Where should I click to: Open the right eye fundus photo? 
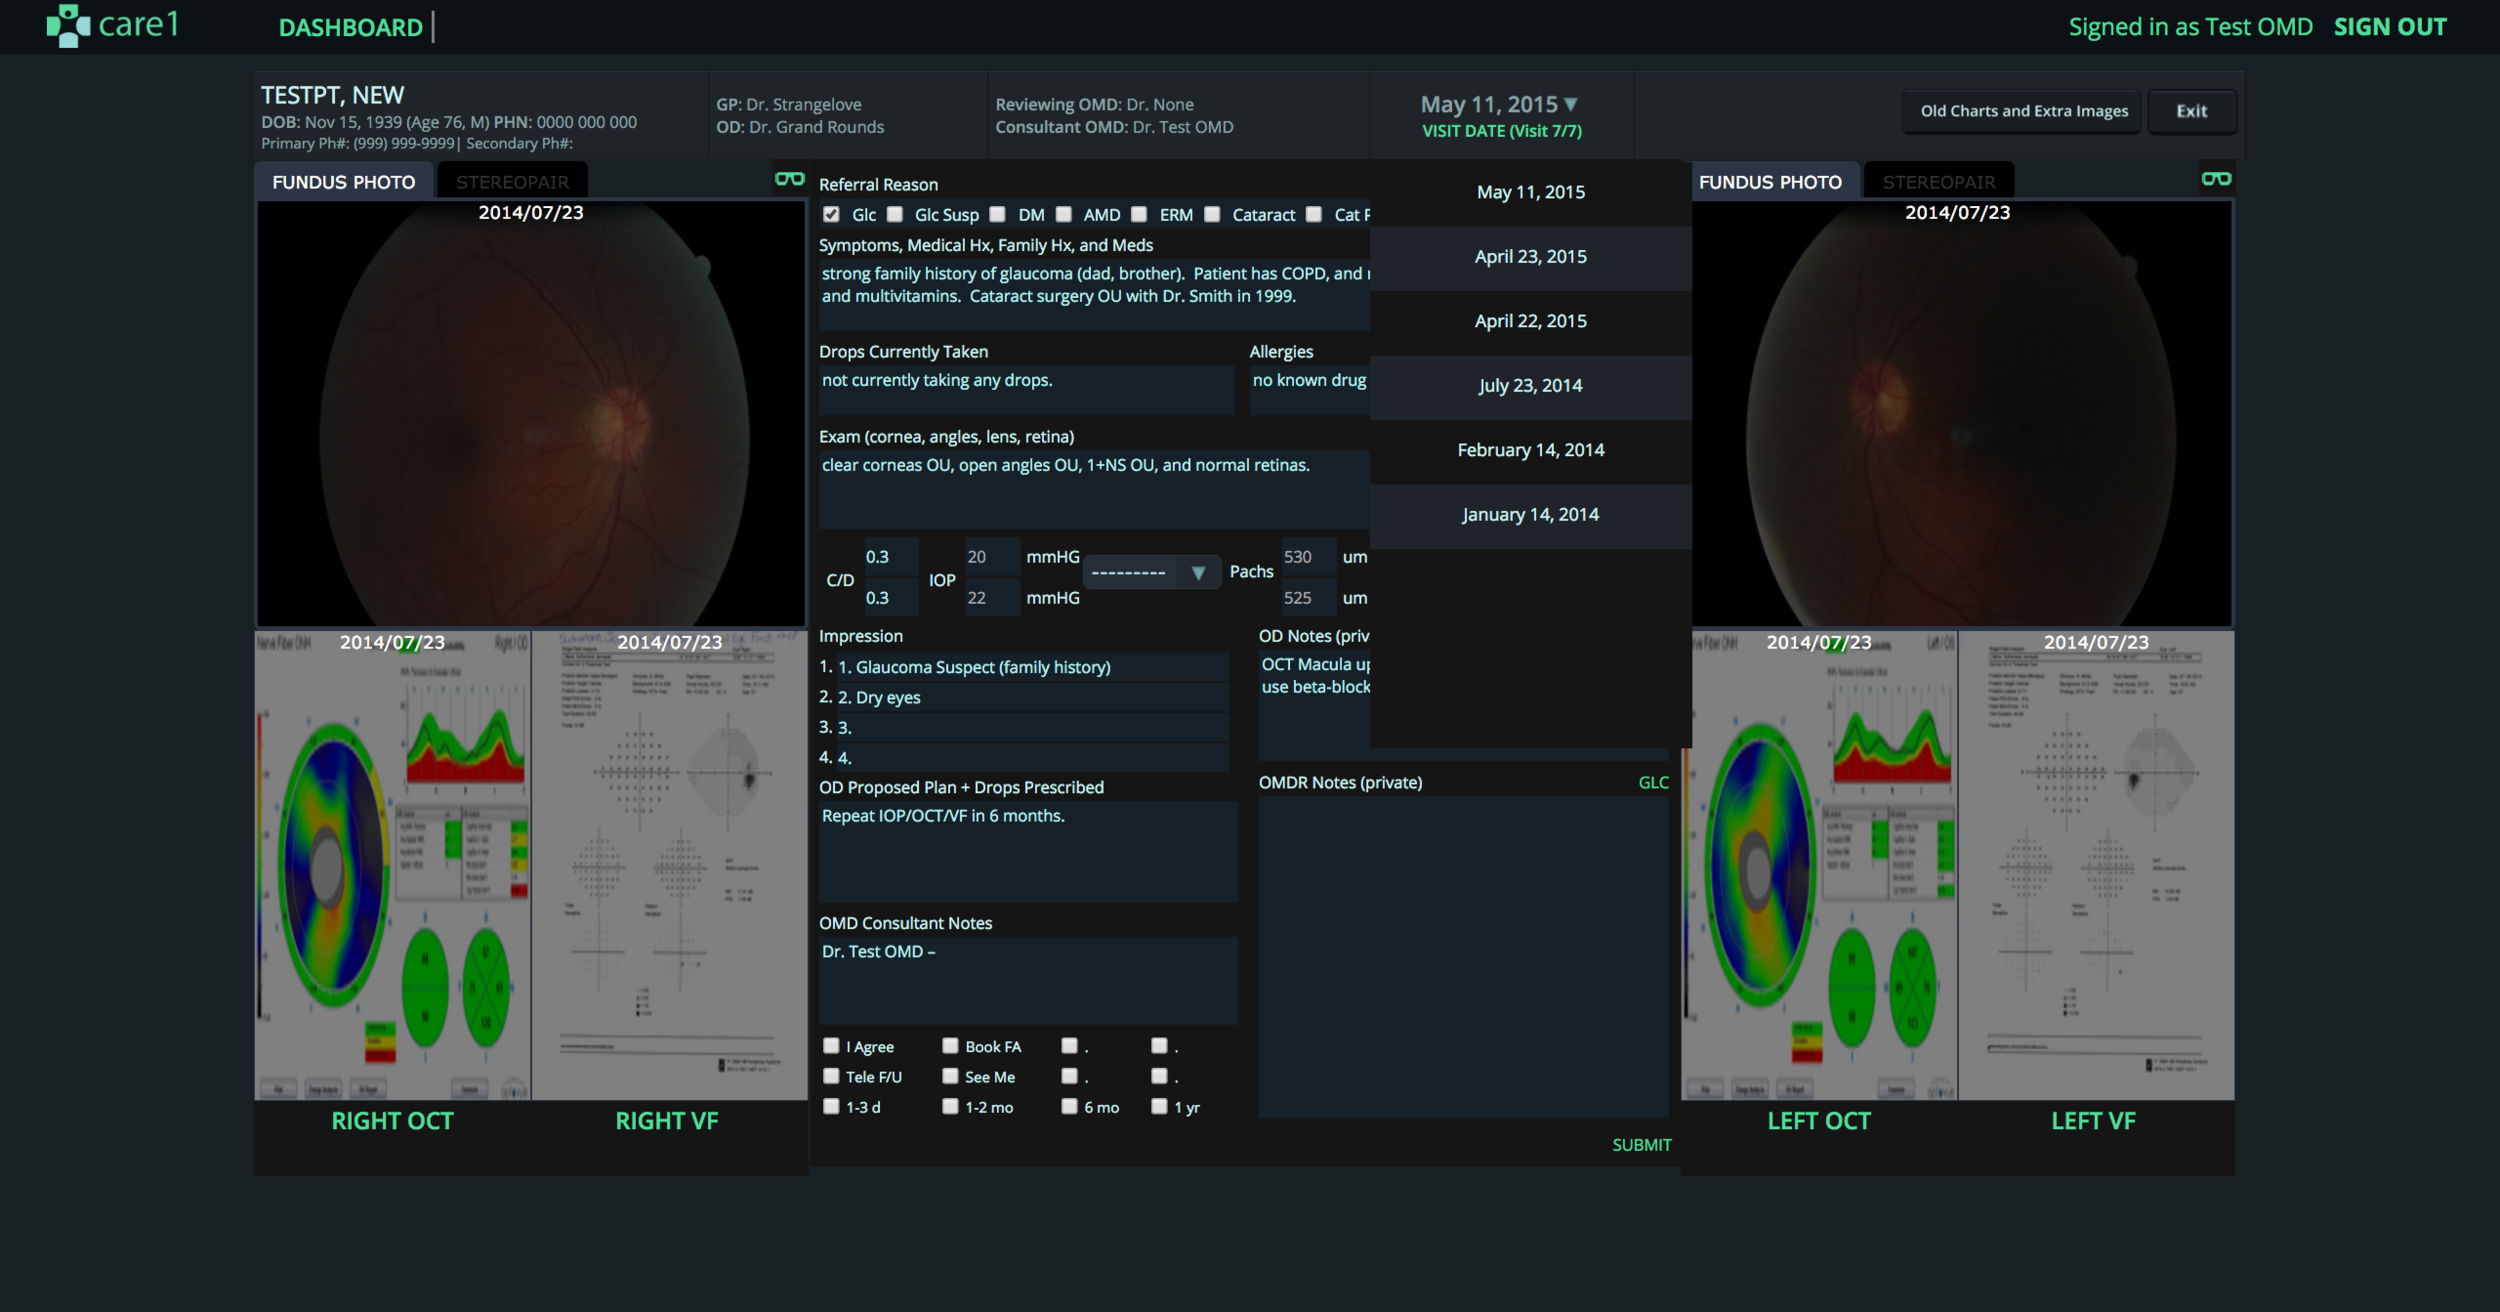point(531,414)
